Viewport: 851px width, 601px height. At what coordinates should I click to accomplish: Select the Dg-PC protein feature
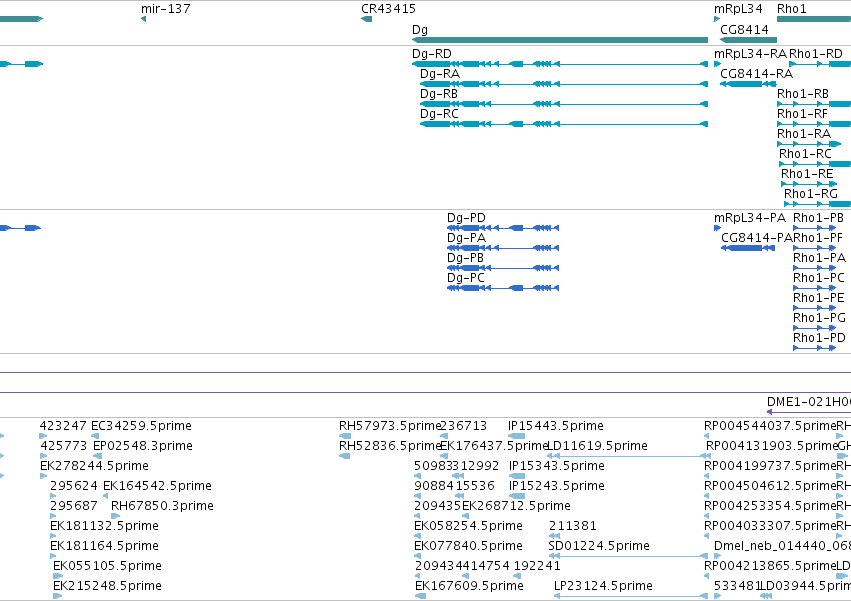[x=503, y=288]
